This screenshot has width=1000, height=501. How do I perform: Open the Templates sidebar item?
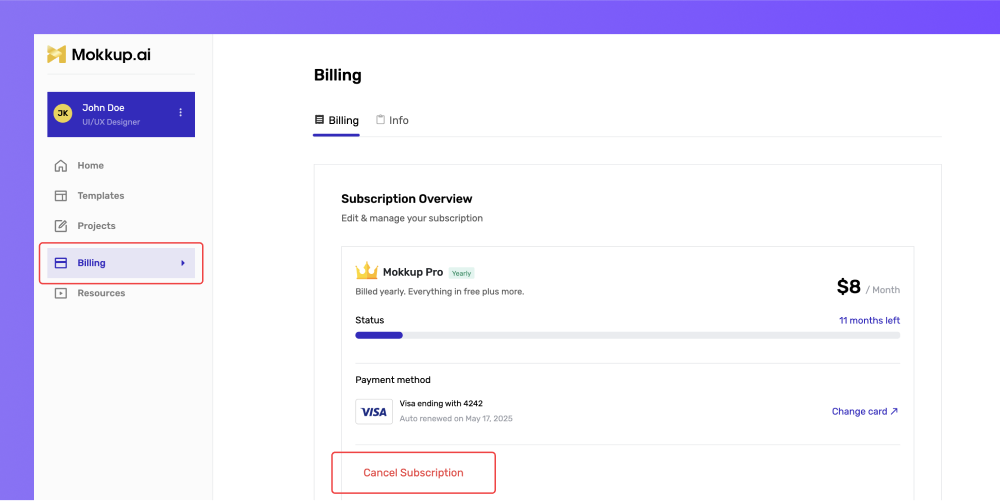point(121,196)
